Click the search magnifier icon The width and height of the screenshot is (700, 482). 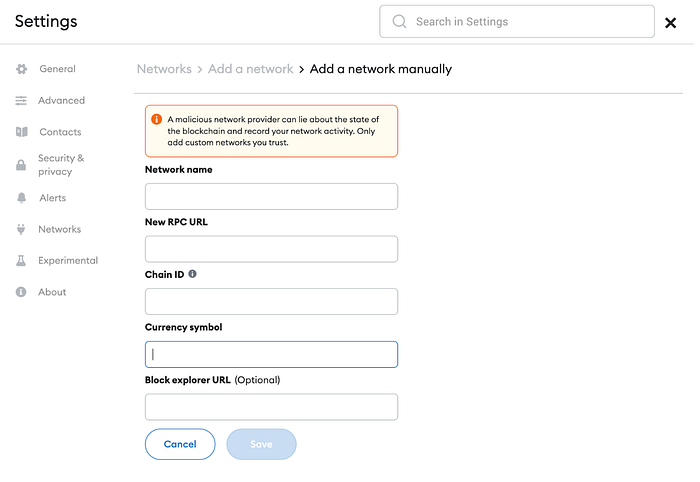click(400, 22)
